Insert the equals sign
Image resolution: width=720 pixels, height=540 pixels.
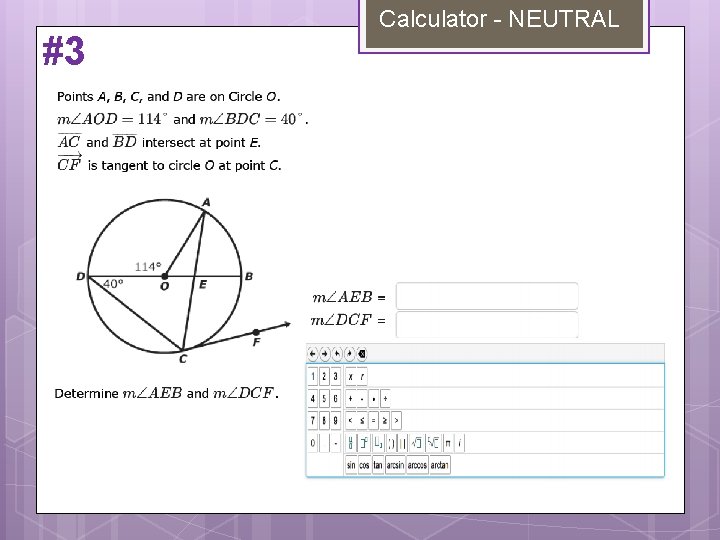(x=373, y=421)
